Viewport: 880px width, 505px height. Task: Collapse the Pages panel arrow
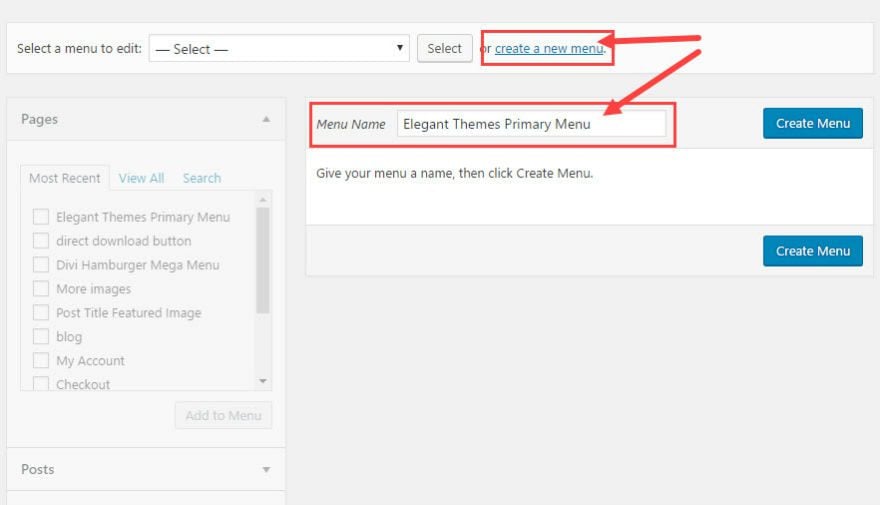point(266,119)
